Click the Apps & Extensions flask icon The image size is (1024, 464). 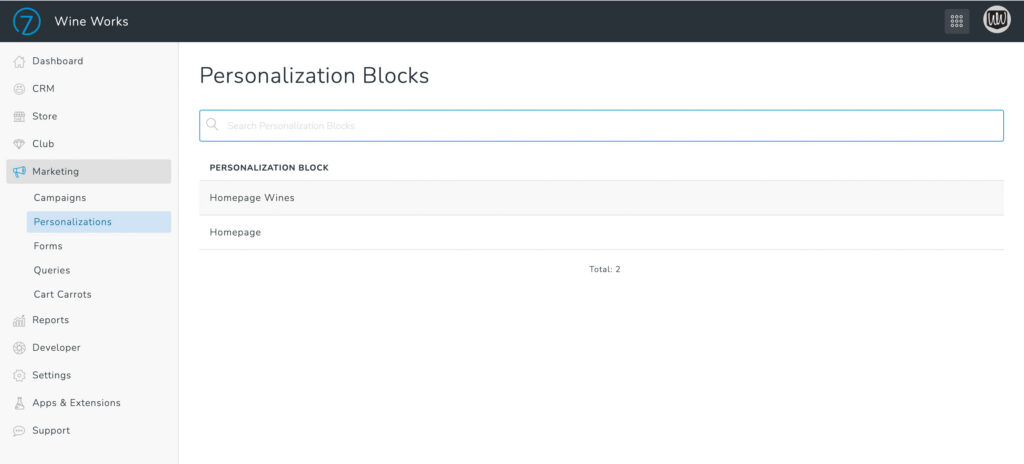pos(19,403)
